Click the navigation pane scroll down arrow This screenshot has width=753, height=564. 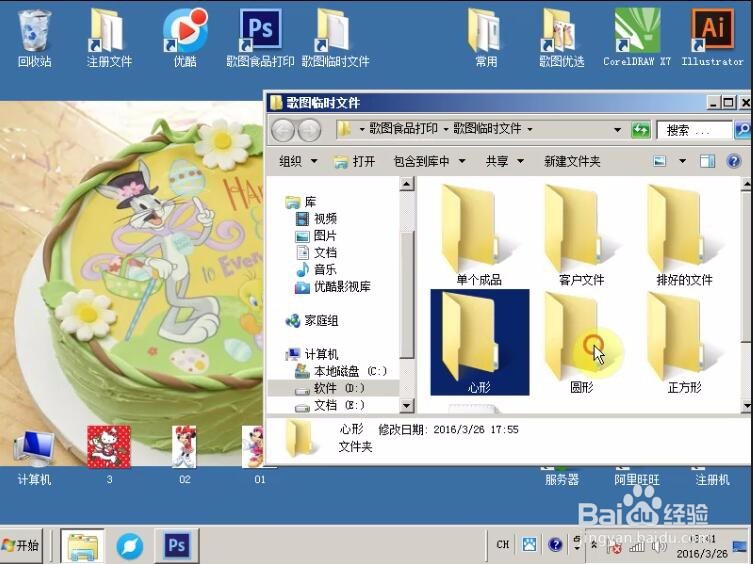[406, 406]
